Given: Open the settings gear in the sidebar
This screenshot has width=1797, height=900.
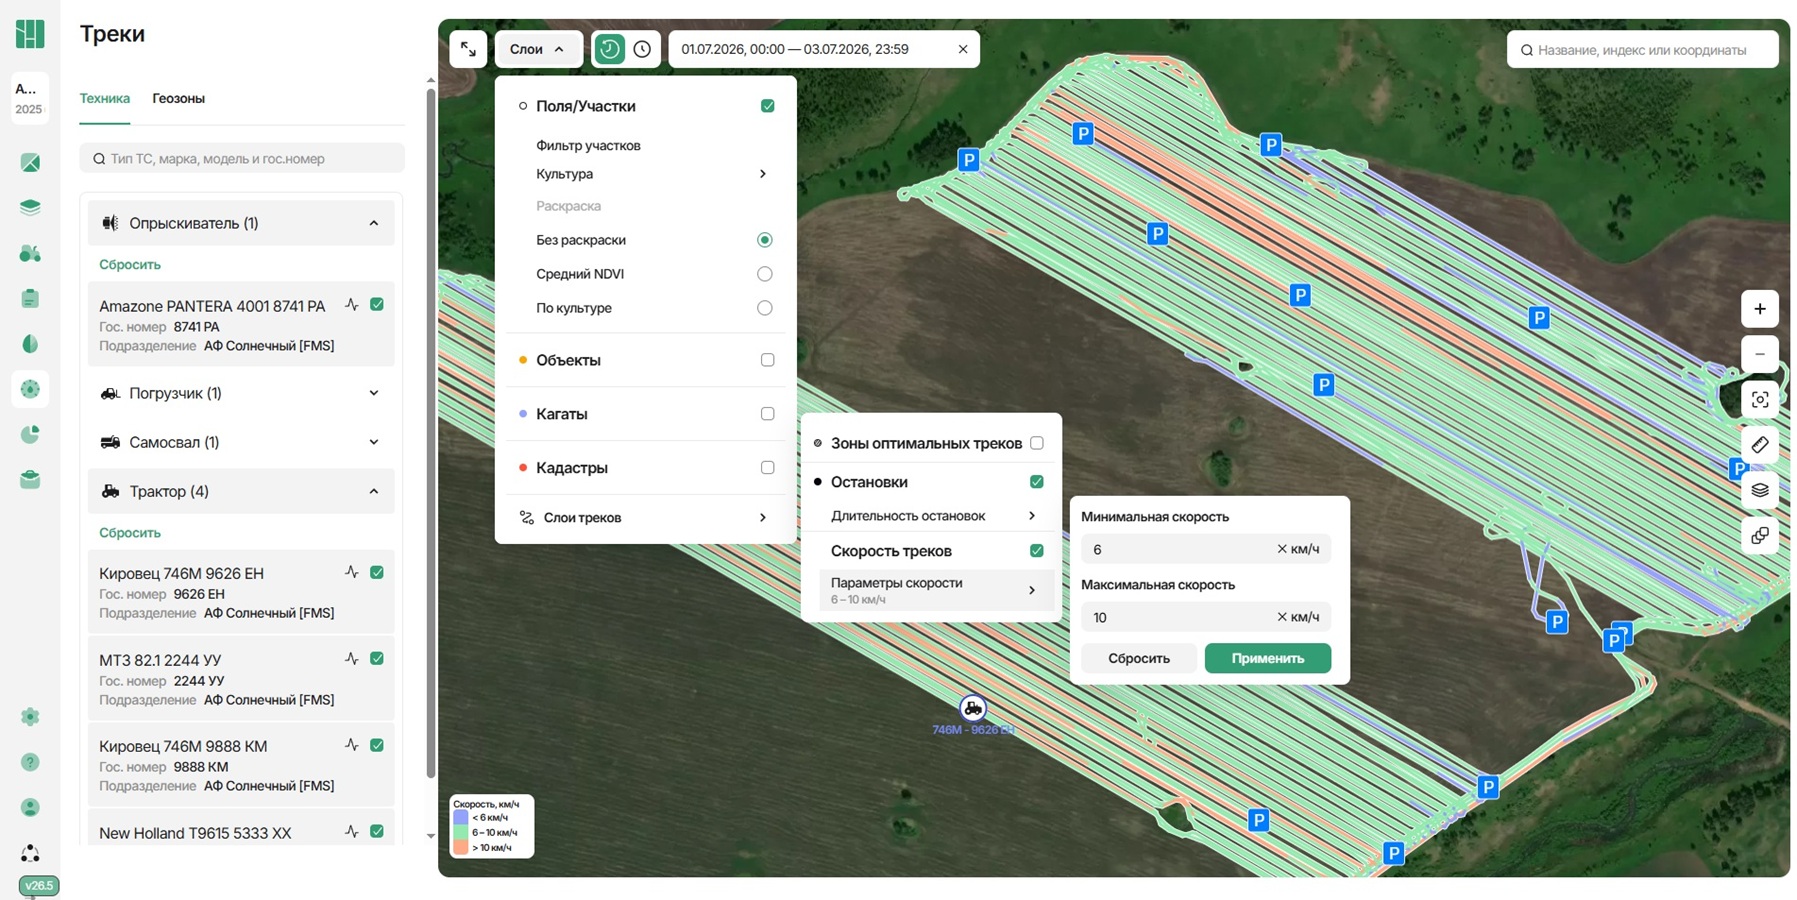Looking at the screenshot, I should tap(30, 716).
